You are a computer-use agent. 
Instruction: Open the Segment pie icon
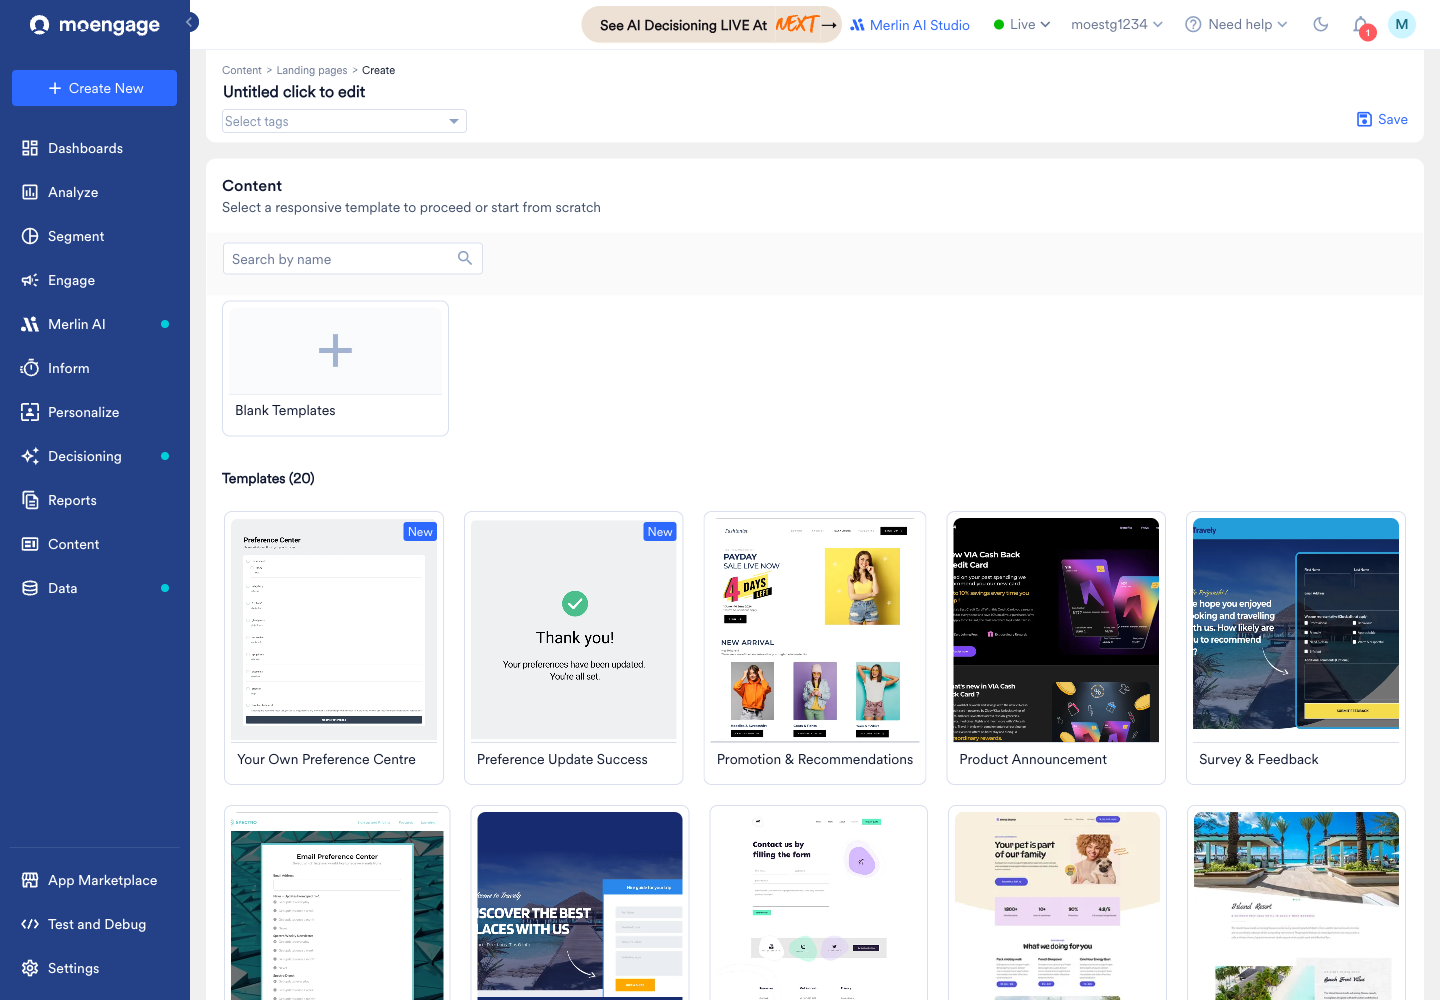(30, 236)
